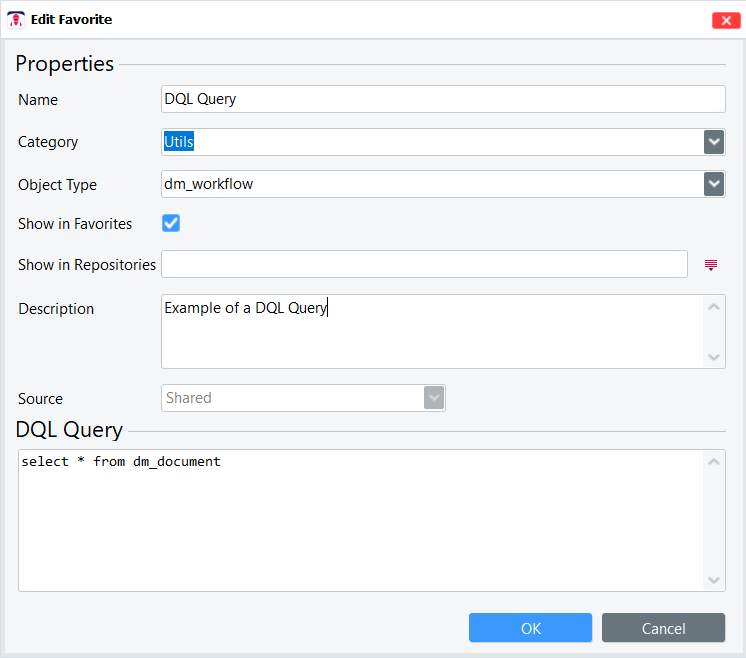Image resolution: width=746 pixels, height=658 pixels.
Task: Focus the Show in Repositories text box
Action: coord(424,264)
